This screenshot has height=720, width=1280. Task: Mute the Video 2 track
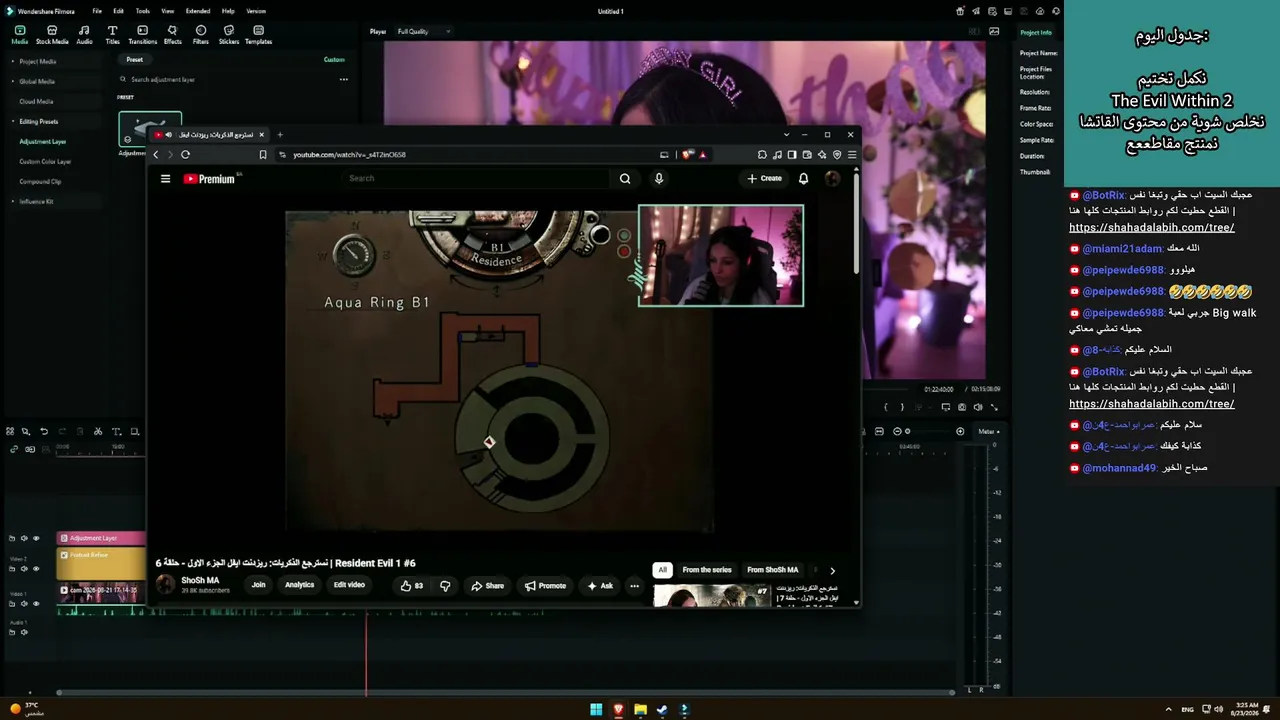pyautogui.click(x=24, y=569)
